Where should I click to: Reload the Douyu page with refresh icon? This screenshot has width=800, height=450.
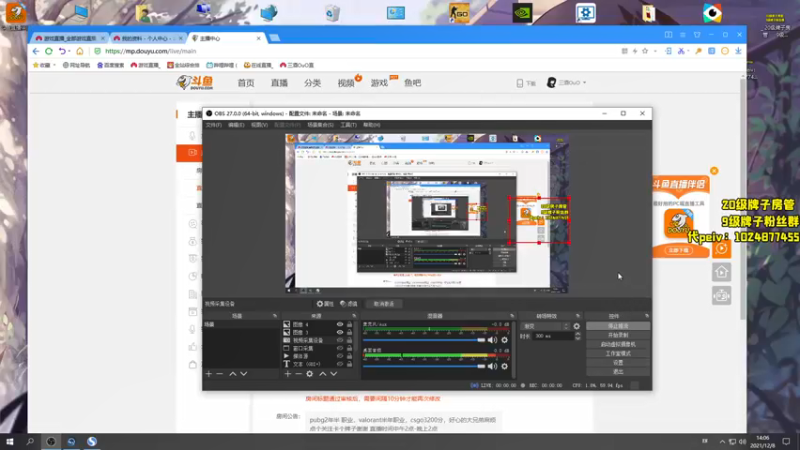pyautogui.click(x=49, y=51)
